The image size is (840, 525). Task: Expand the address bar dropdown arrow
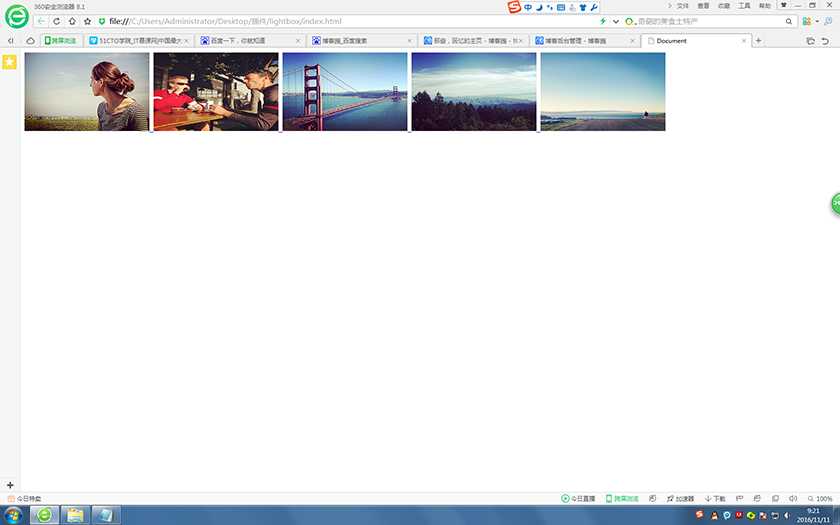tap(615, 21)
